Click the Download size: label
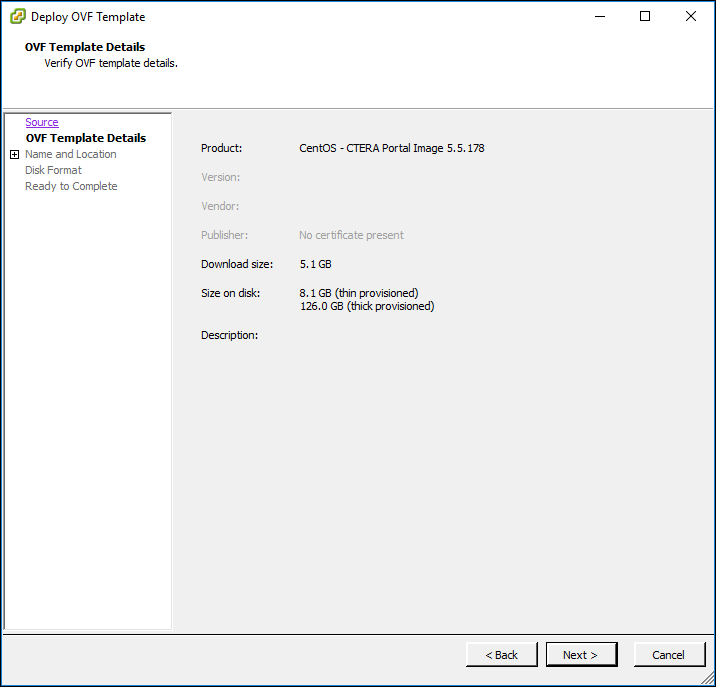The height and width of the screenshot is (687, 716). pyautogui.click(x=237, y=264)
